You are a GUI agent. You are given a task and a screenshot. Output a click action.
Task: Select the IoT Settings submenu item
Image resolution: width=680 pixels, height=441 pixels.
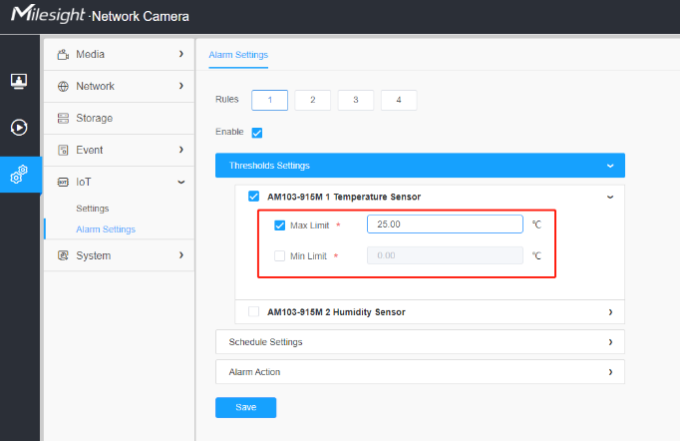[x=92, y=209]
